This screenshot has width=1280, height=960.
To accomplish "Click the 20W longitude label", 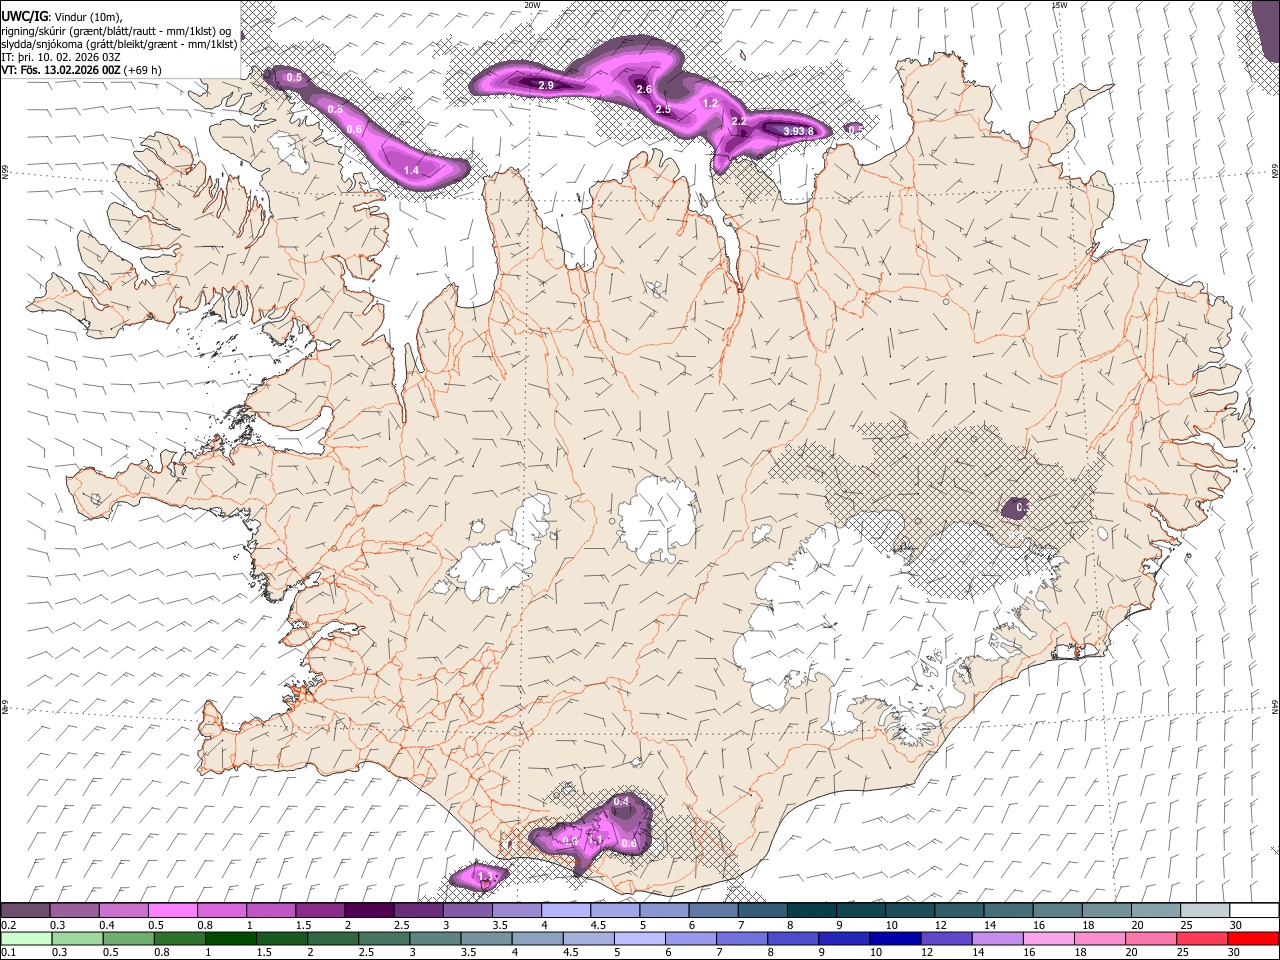I will pyautogui.click(x=532, y=5).
